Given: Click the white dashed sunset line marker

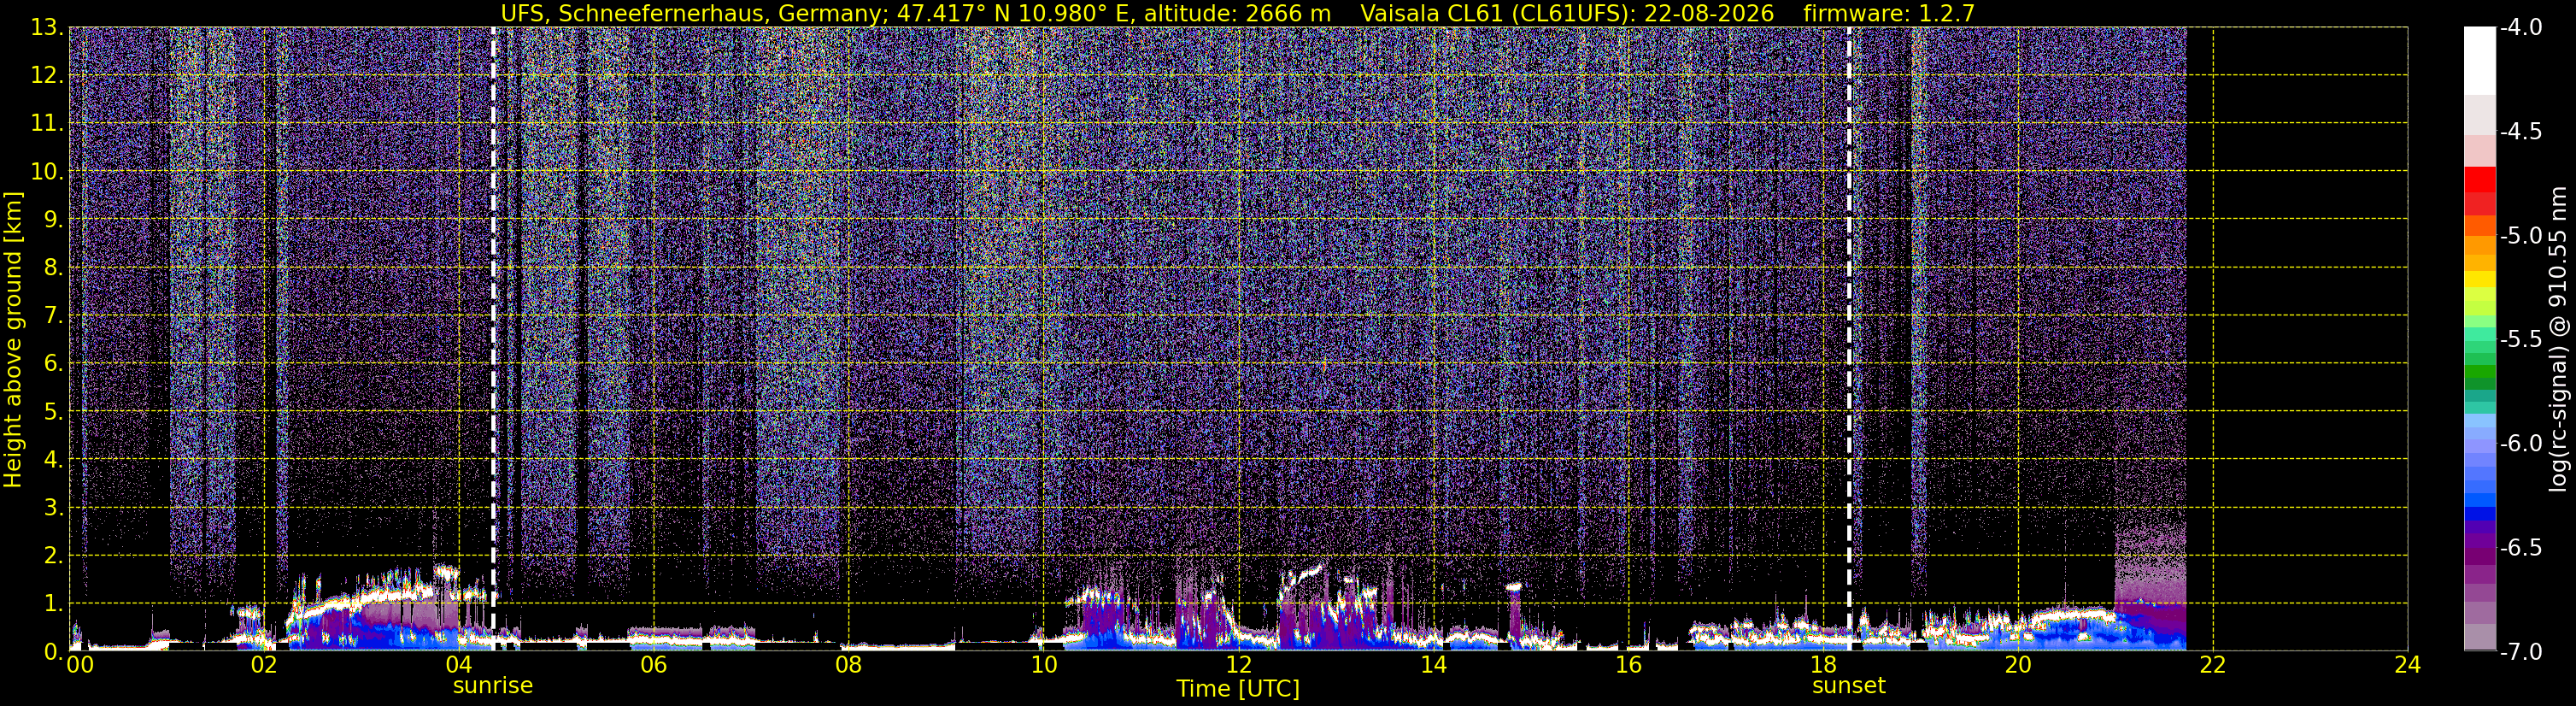Looking at the screenshot, I should tap(1849, 339).
